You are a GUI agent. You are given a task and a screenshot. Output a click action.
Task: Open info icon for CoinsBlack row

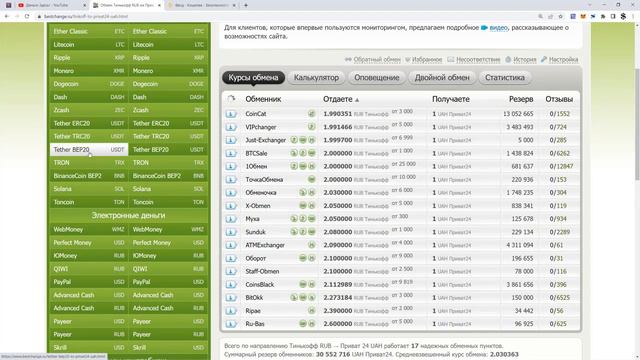[231, 284]
